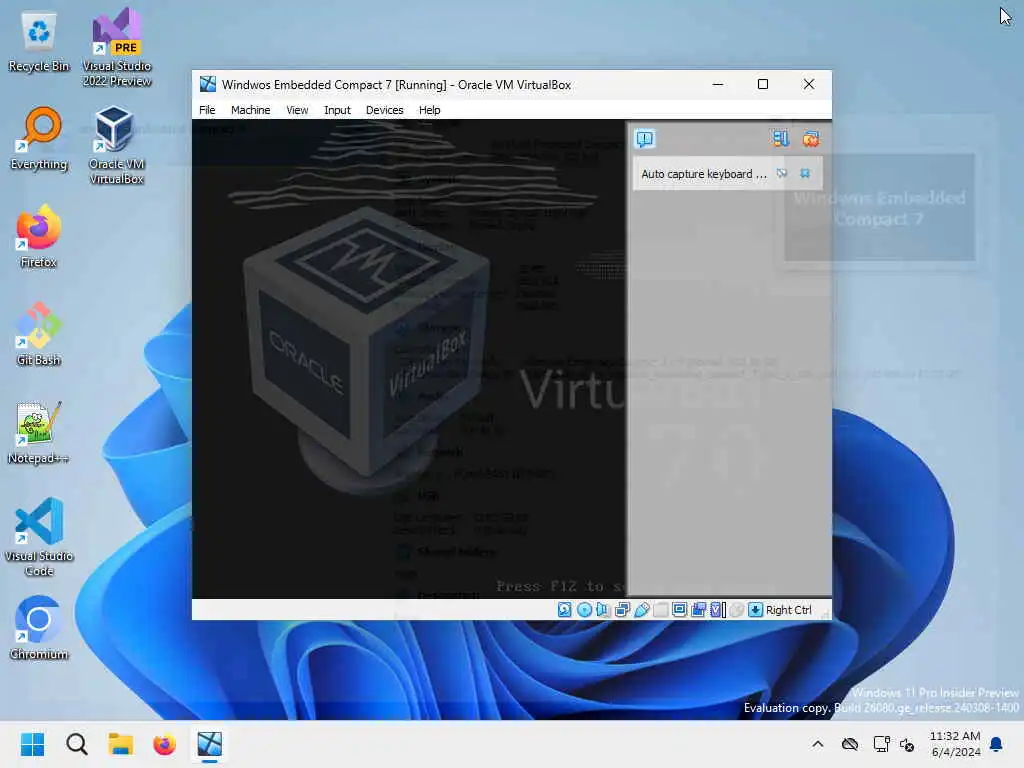Click the forbid-notification icon beside Auto capture keyboard

pyautogui.click(x=782, y=174)
